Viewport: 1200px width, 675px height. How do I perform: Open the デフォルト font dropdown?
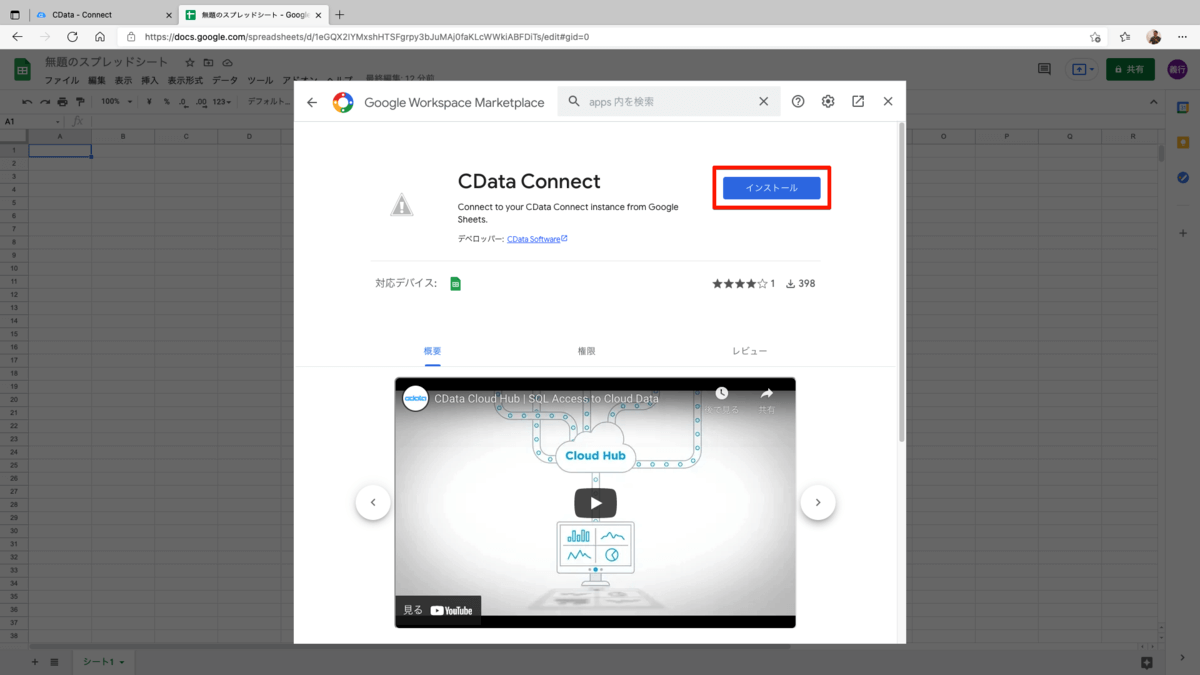pyautogui.click(x=268, y=102)
